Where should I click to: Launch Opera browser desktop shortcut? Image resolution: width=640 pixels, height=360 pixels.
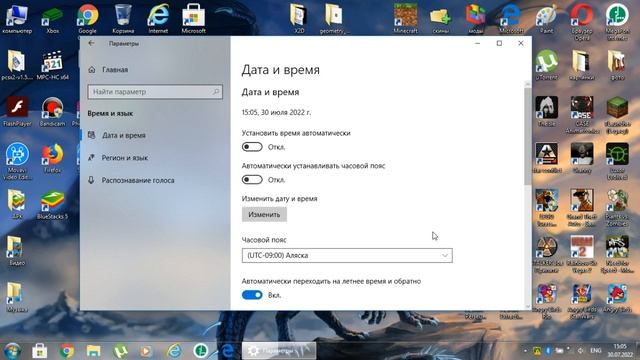582,21
